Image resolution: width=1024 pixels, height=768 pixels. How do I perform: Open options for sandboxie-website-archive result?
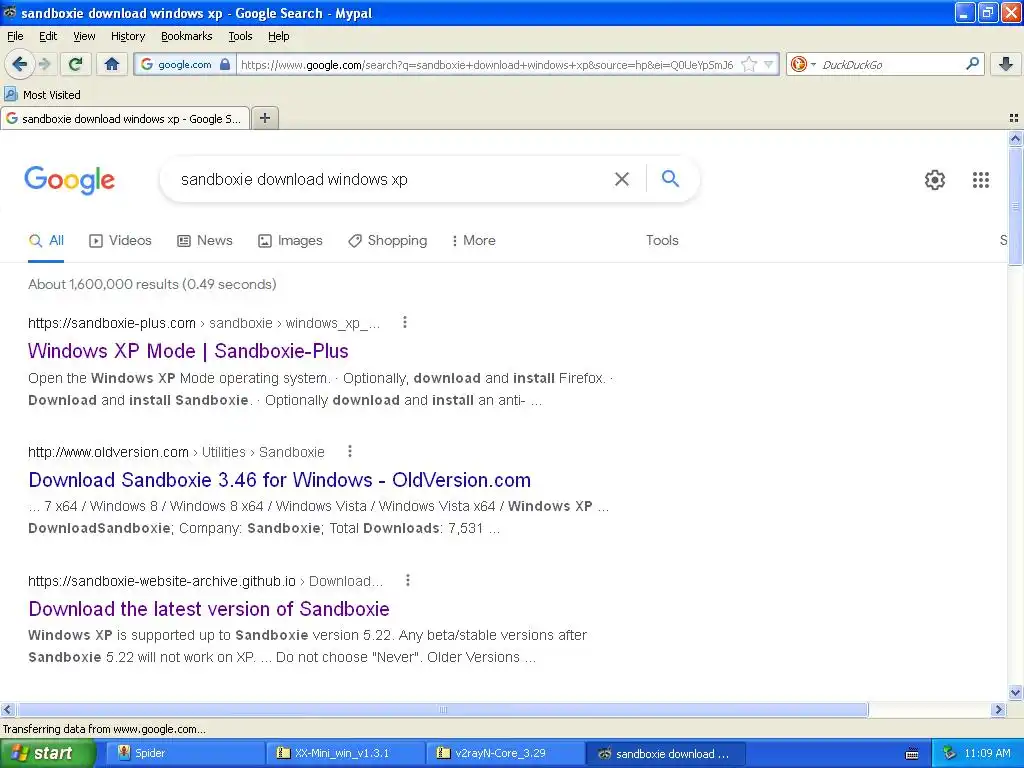[408, 580]
